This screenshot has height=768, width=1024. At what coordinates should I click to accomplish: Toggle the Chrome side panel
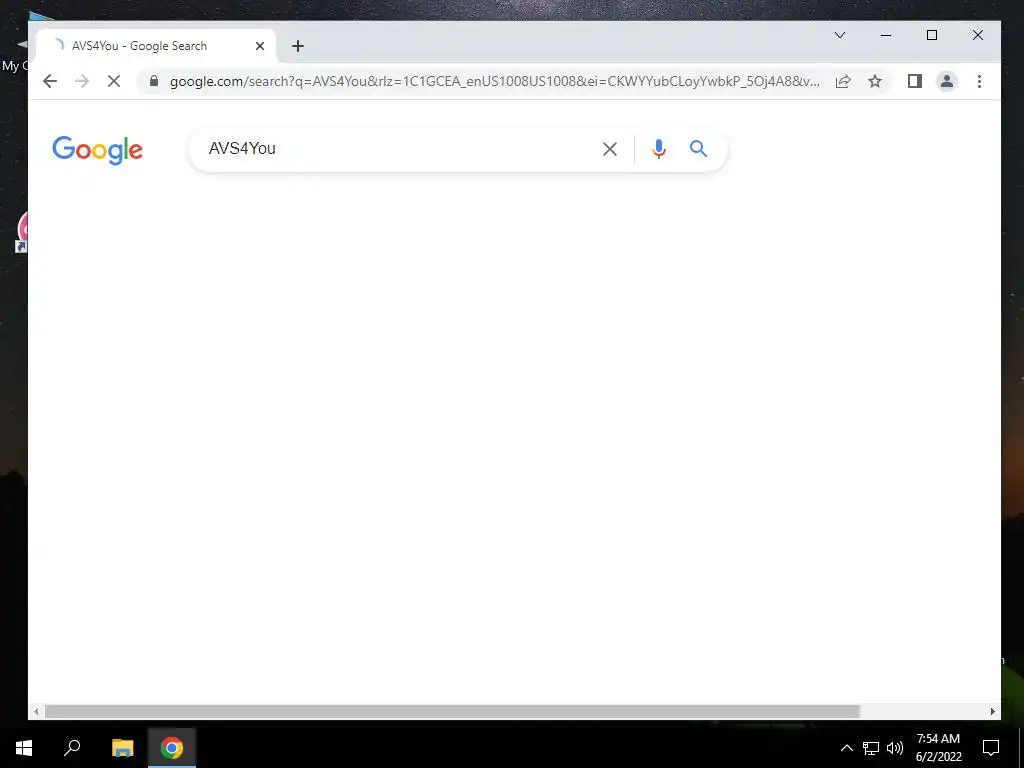click(x=914, y=81)
